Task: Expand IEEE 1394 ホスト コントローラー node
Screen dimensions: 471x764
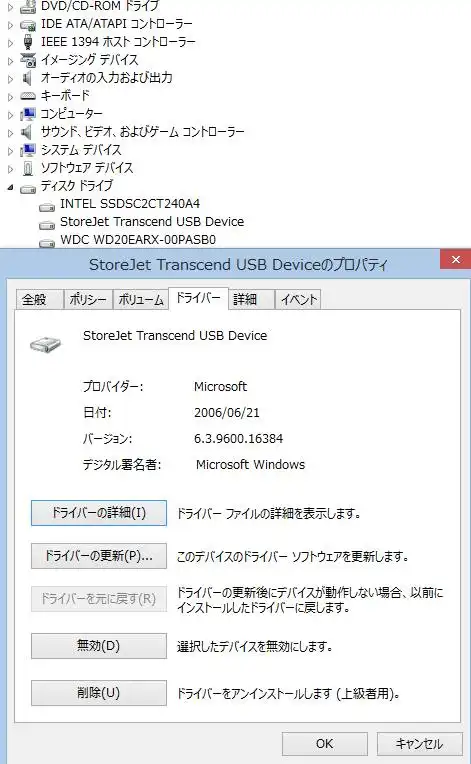Action: [x=10, y=43]
